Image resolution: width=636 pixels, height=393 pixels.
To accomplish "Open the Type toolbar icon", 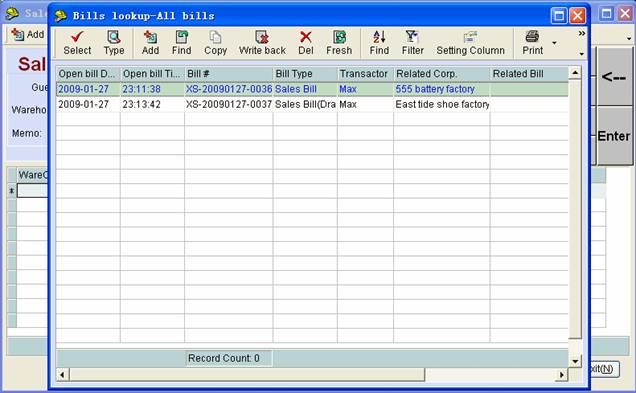I will pyautogui.click(x=114, y=37).
